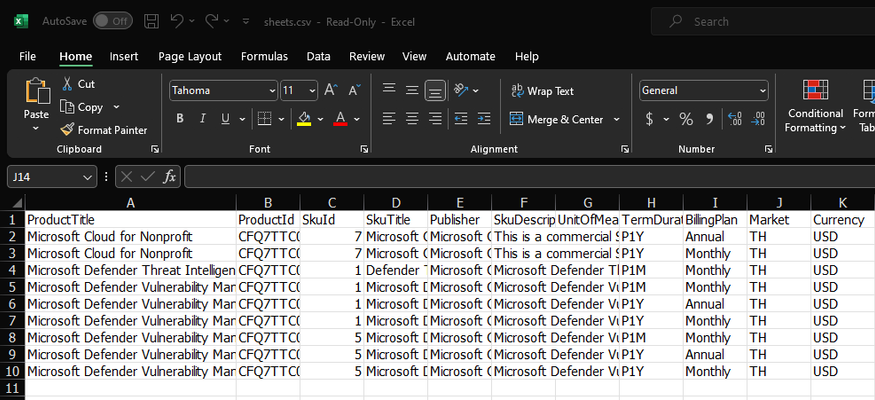Expand the Copy dropdown arrow

(117, 107)
